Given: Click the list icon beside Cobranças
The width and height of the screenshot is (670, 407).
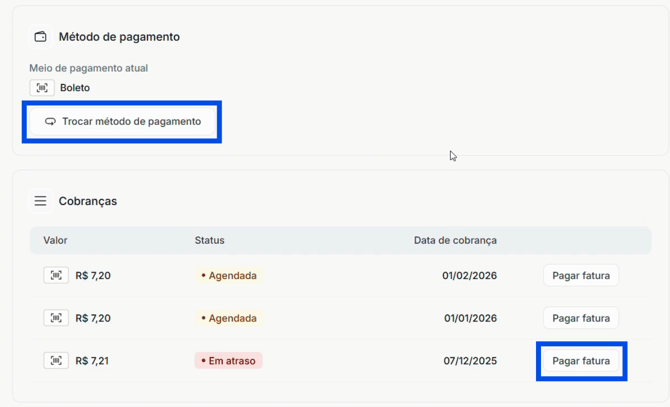Looking at the screenshot, I should [x=41, y=201].
